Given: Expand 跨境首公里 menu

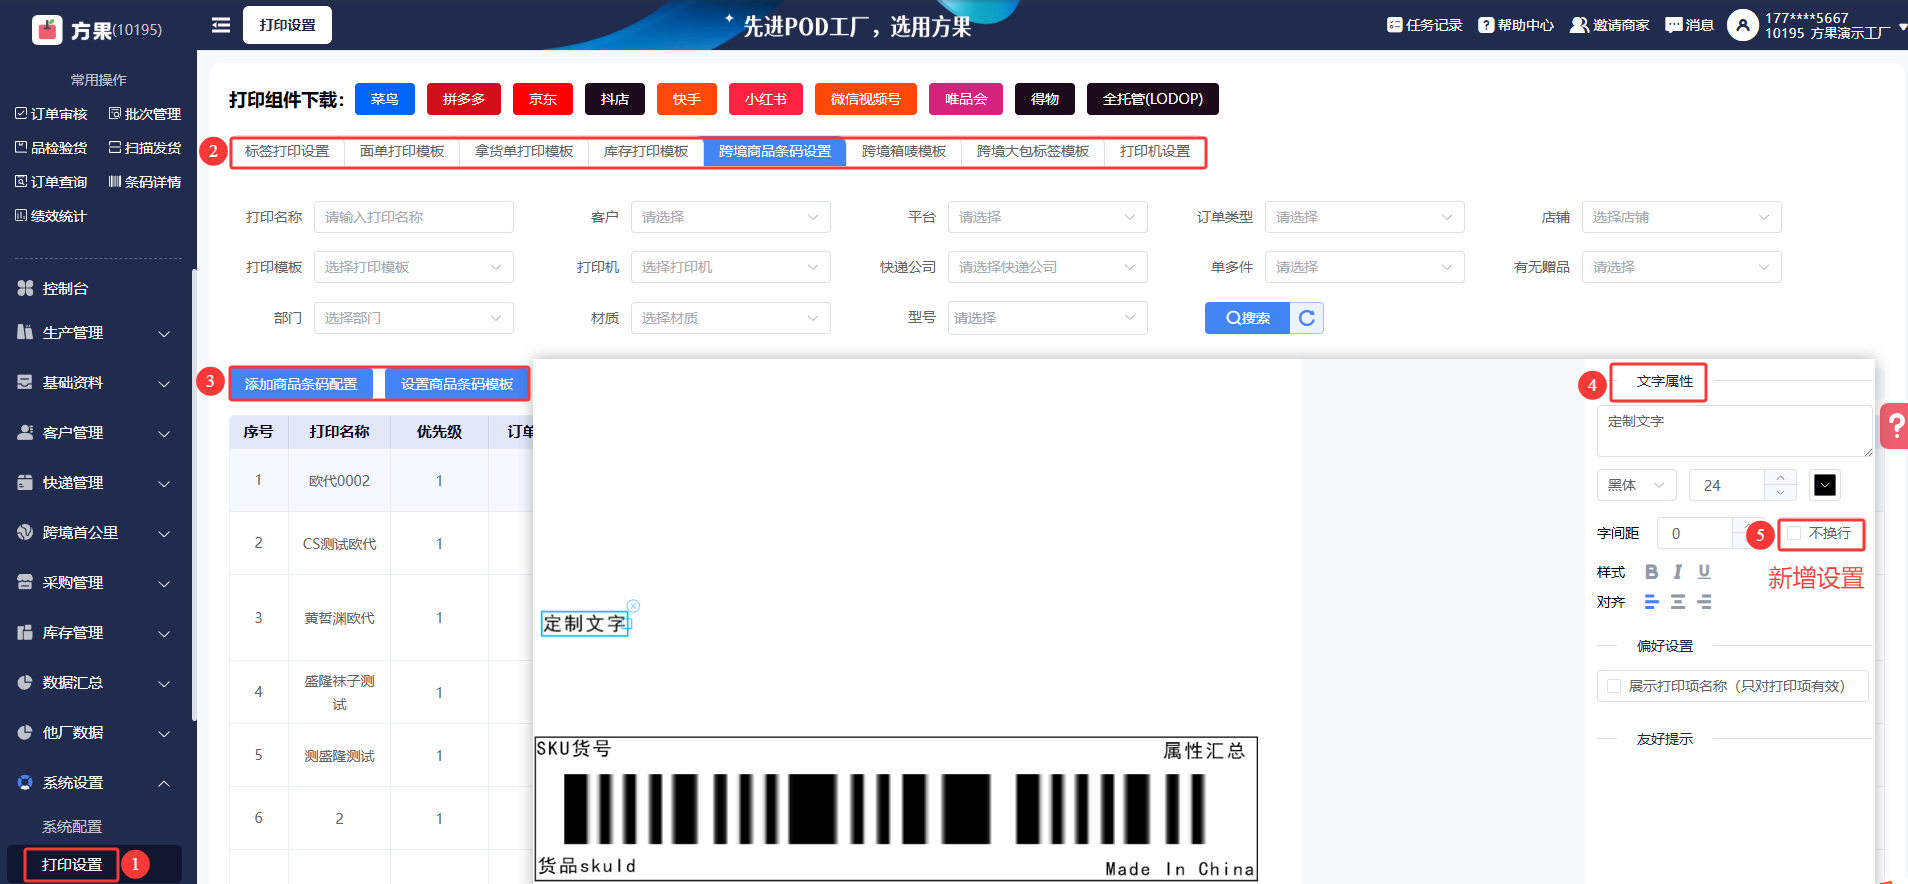Looking at the screenshot, I should 96,533.
